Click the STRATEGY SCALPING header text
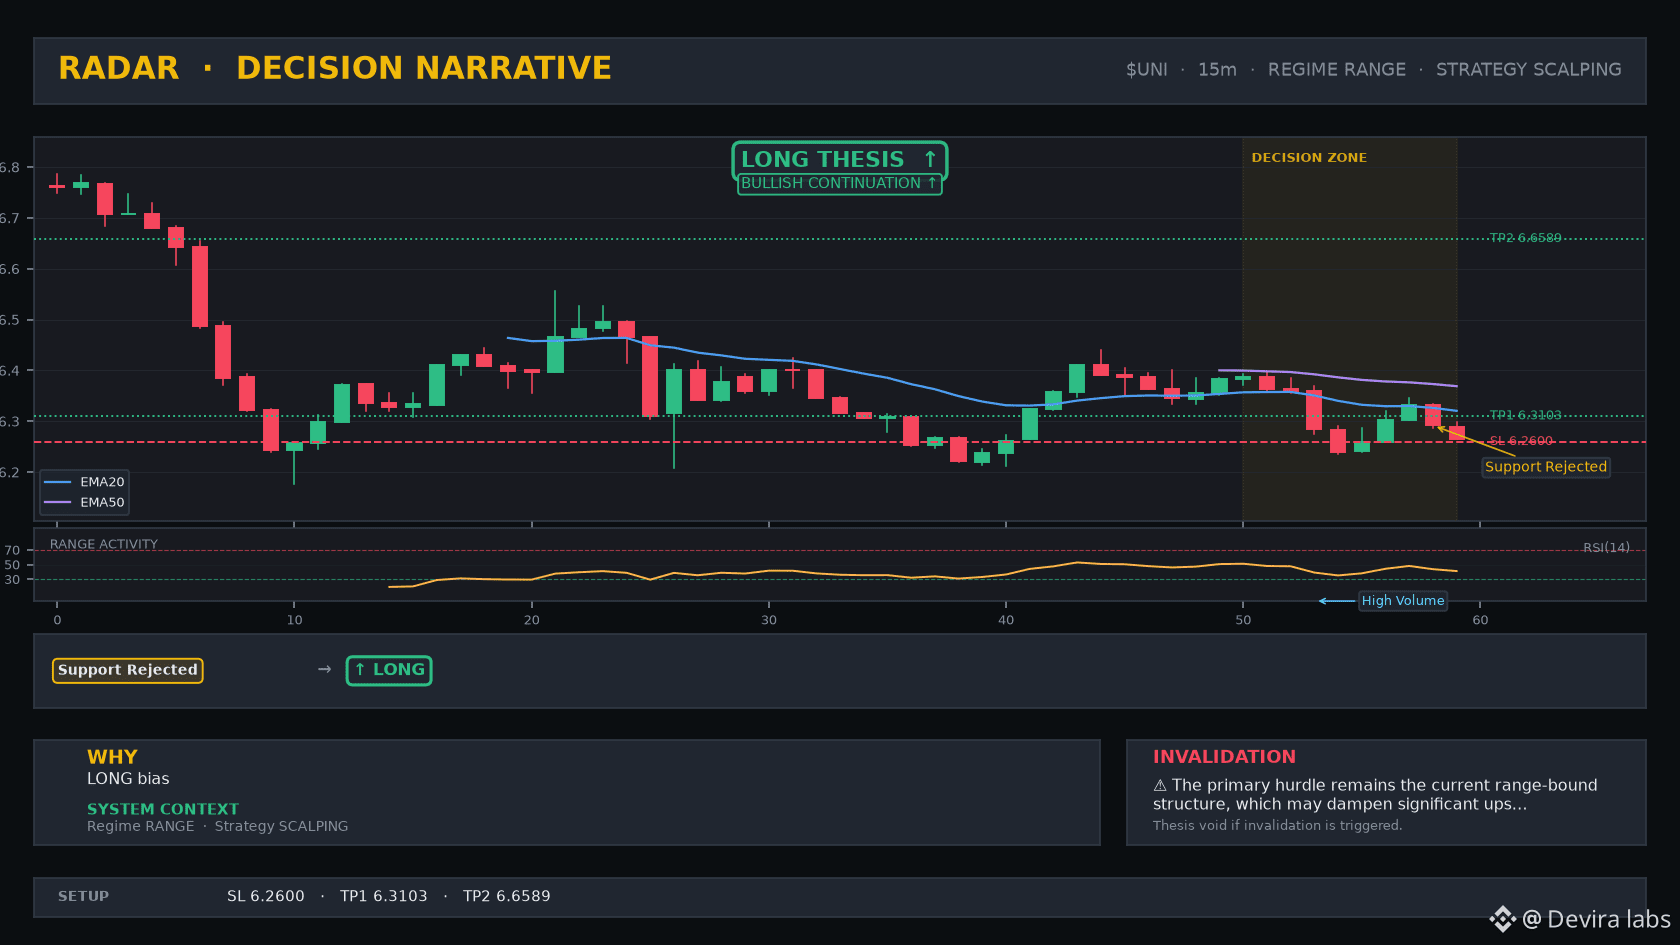 coord(1529,70)
